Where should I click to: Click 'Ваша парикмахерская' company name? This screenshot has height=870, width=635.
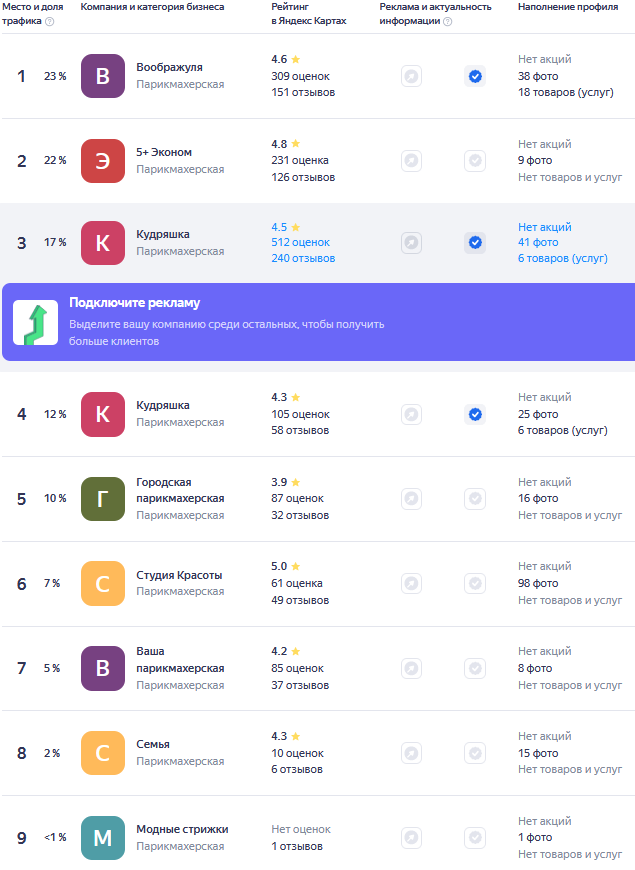[180, 660]
